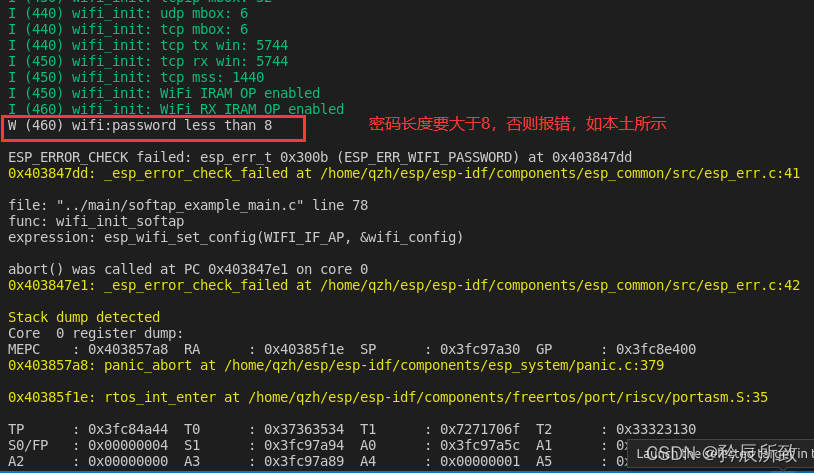
Task: Click the MEPC register value 0x403857a8
Action: click(x=128, y=349)
